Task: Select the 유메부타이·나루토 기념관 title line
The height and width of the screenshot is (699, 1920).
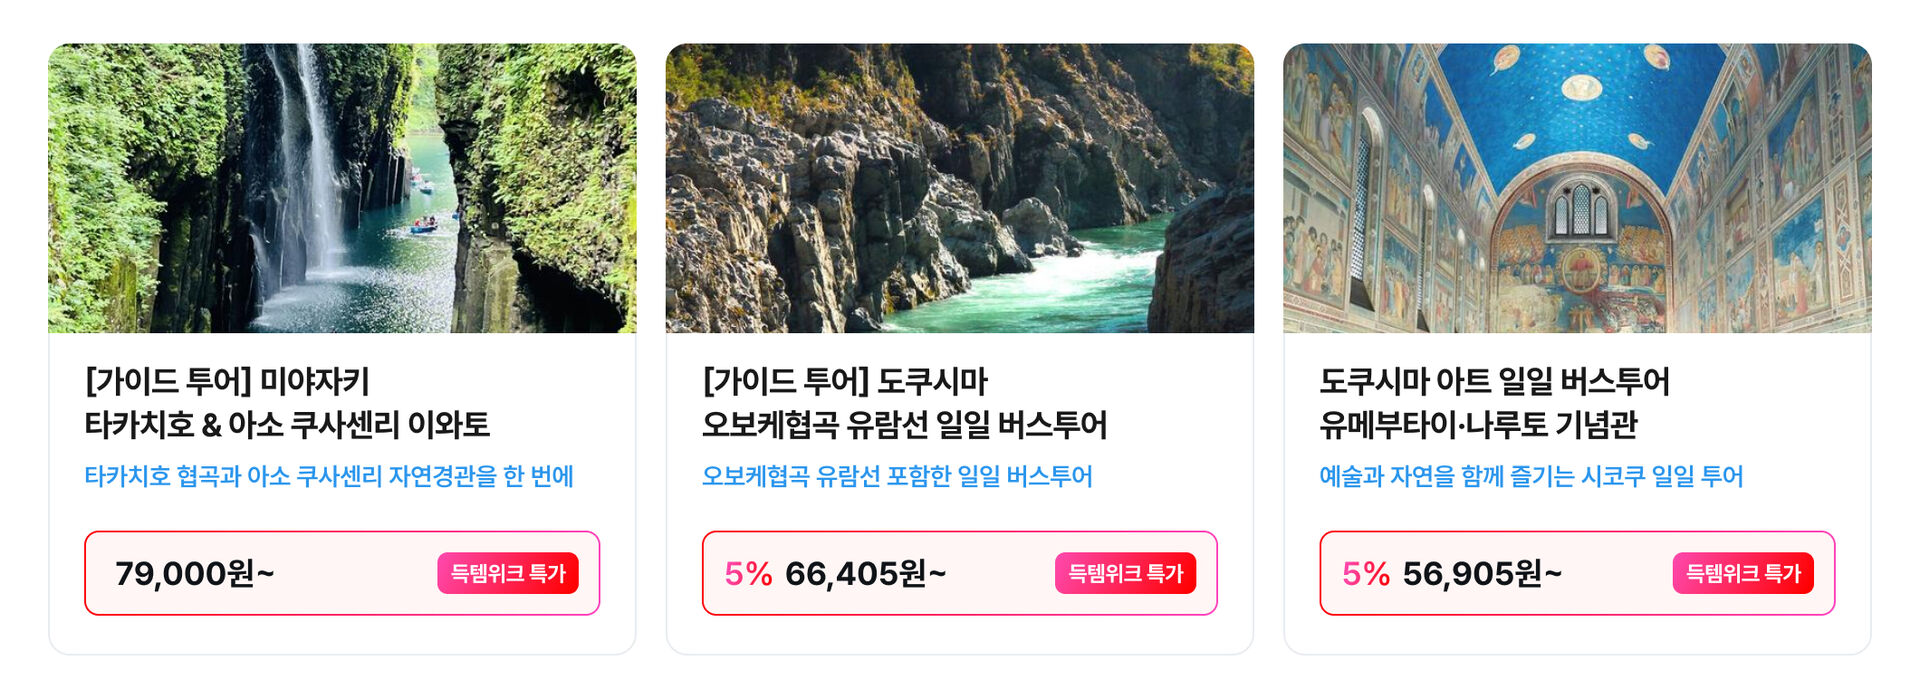Action: tap(1478, 425)
